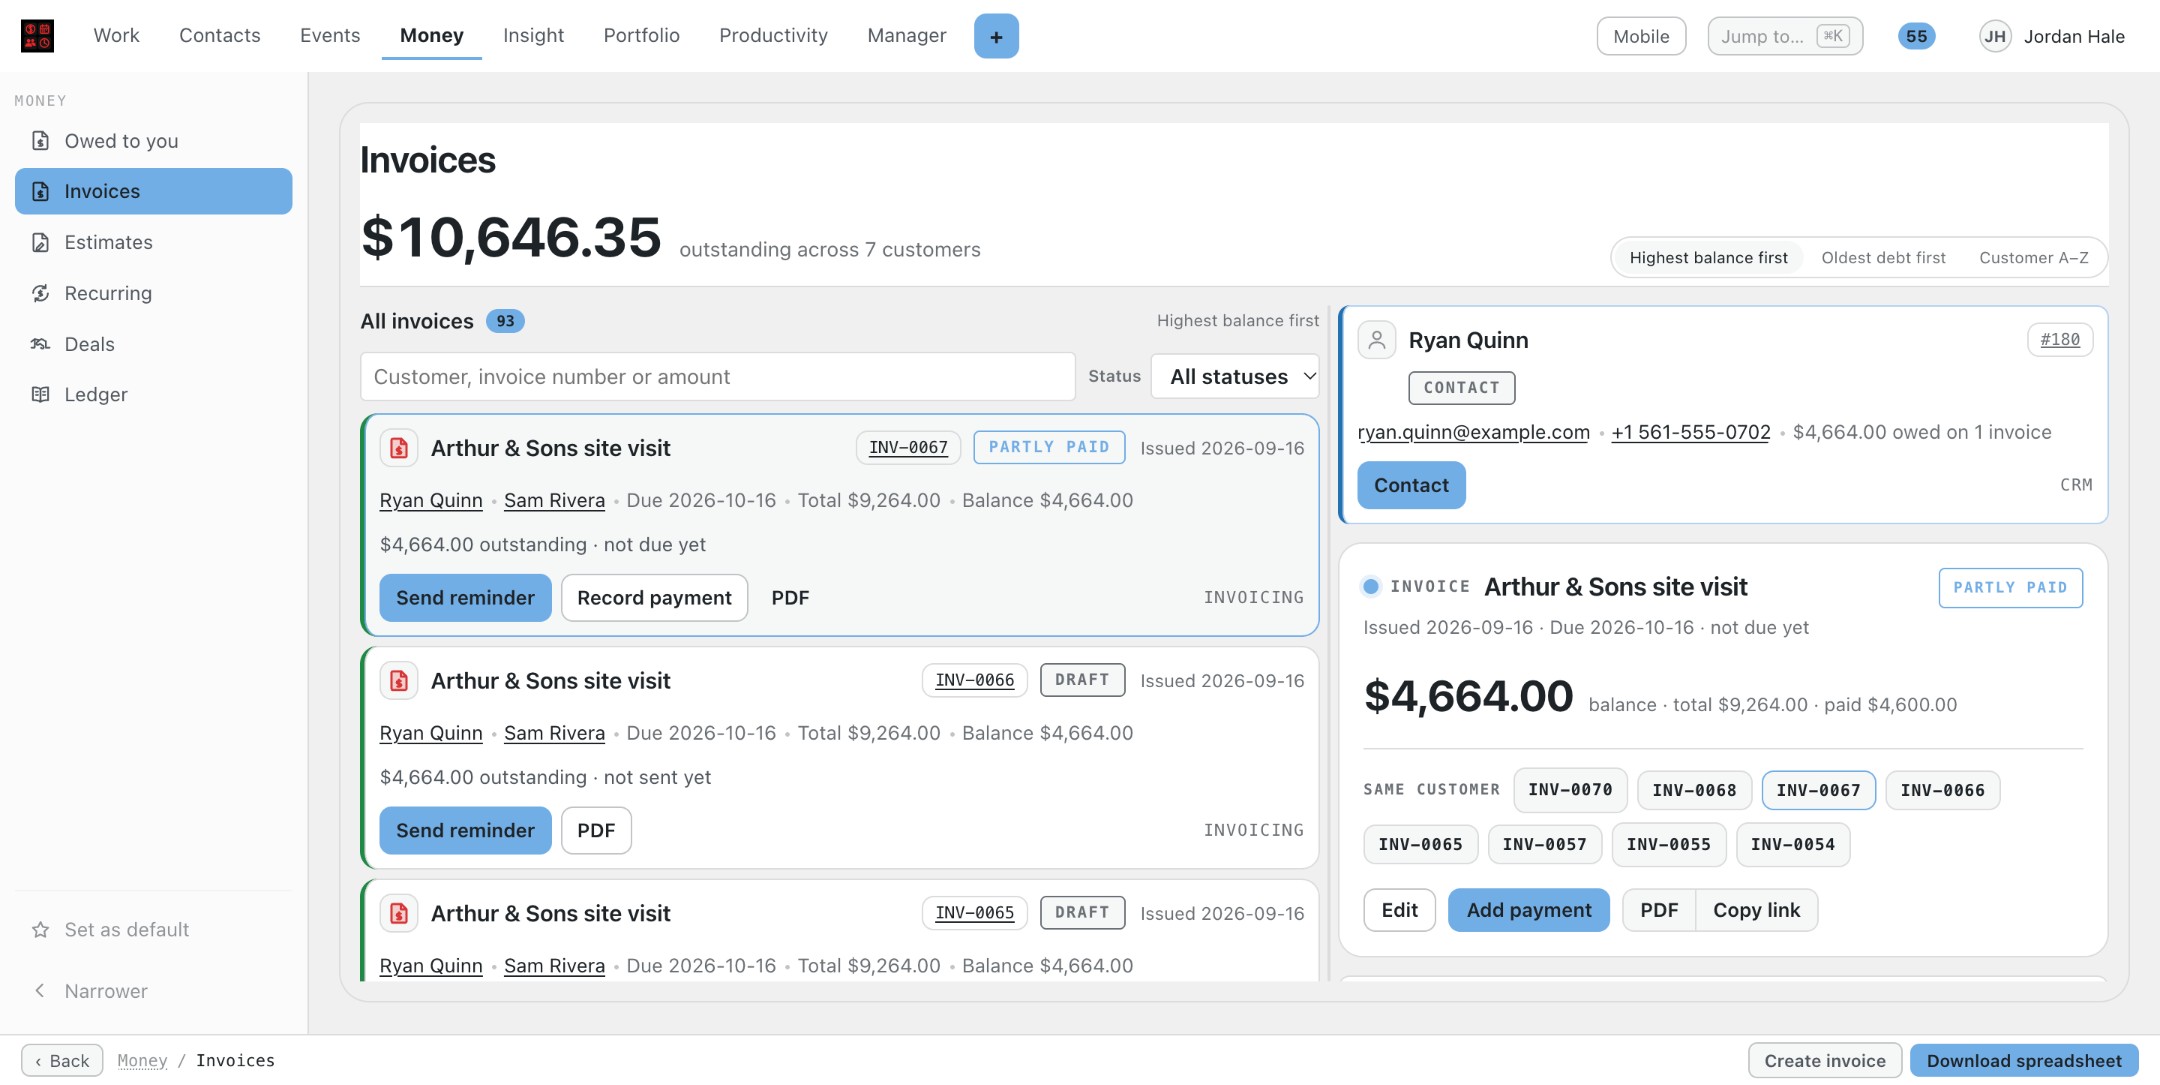Click invoice icon on INV-0065 card
The image size is (2160, 1085).
point(399,914)
